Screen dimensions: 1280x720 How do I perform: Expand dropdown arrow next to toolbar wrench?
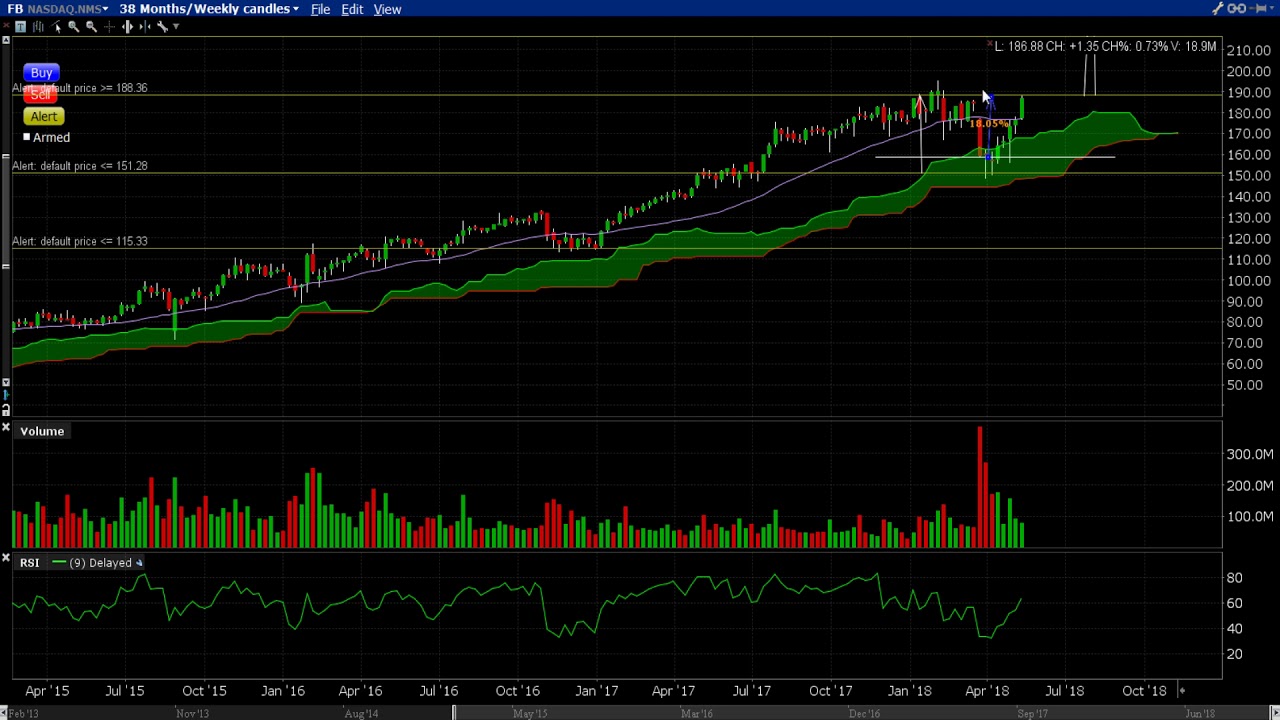[x=176, y=27]
